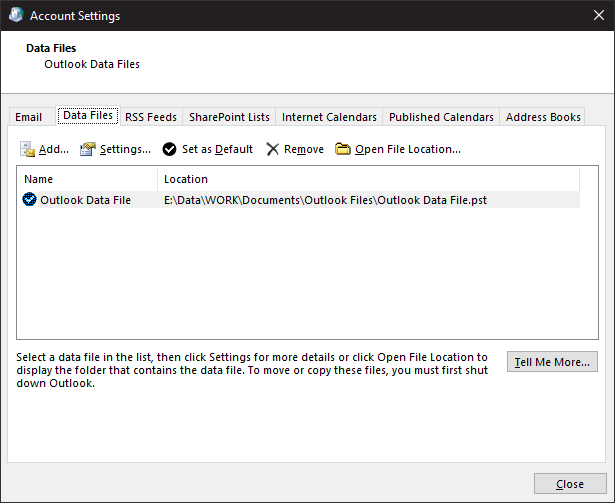Click the Settings toolbar icon
615x503 pixels.
coord(88,149)
